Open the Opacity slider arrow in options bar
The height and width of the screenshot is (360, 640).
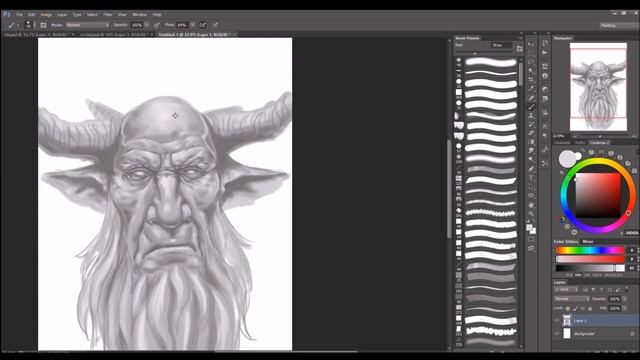pyautogui.click(x=147, y=25)
